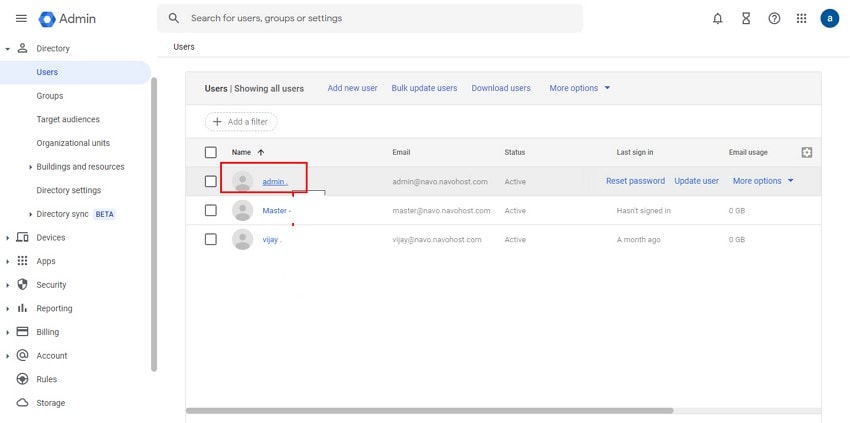Open the Google apps grid
Viewport: 850px width, 423px height.
point(801,18)
